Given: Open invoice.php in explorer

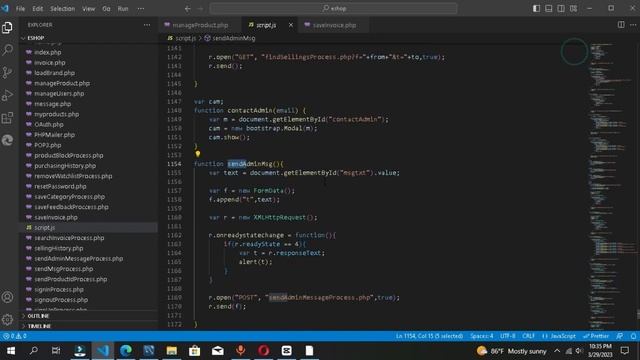Looking at the screenshot, I should [50, 62].
